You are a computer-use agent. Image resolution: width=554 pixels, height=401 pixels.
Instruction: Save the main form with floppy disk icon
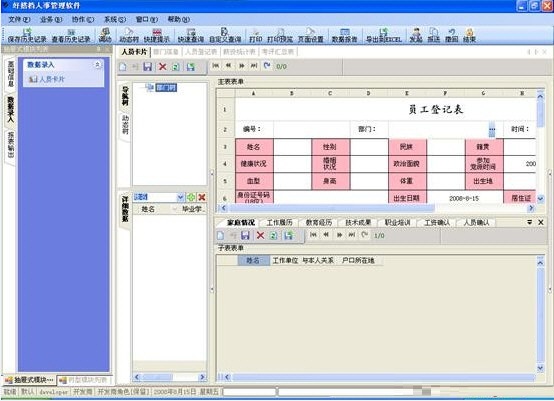147,66
